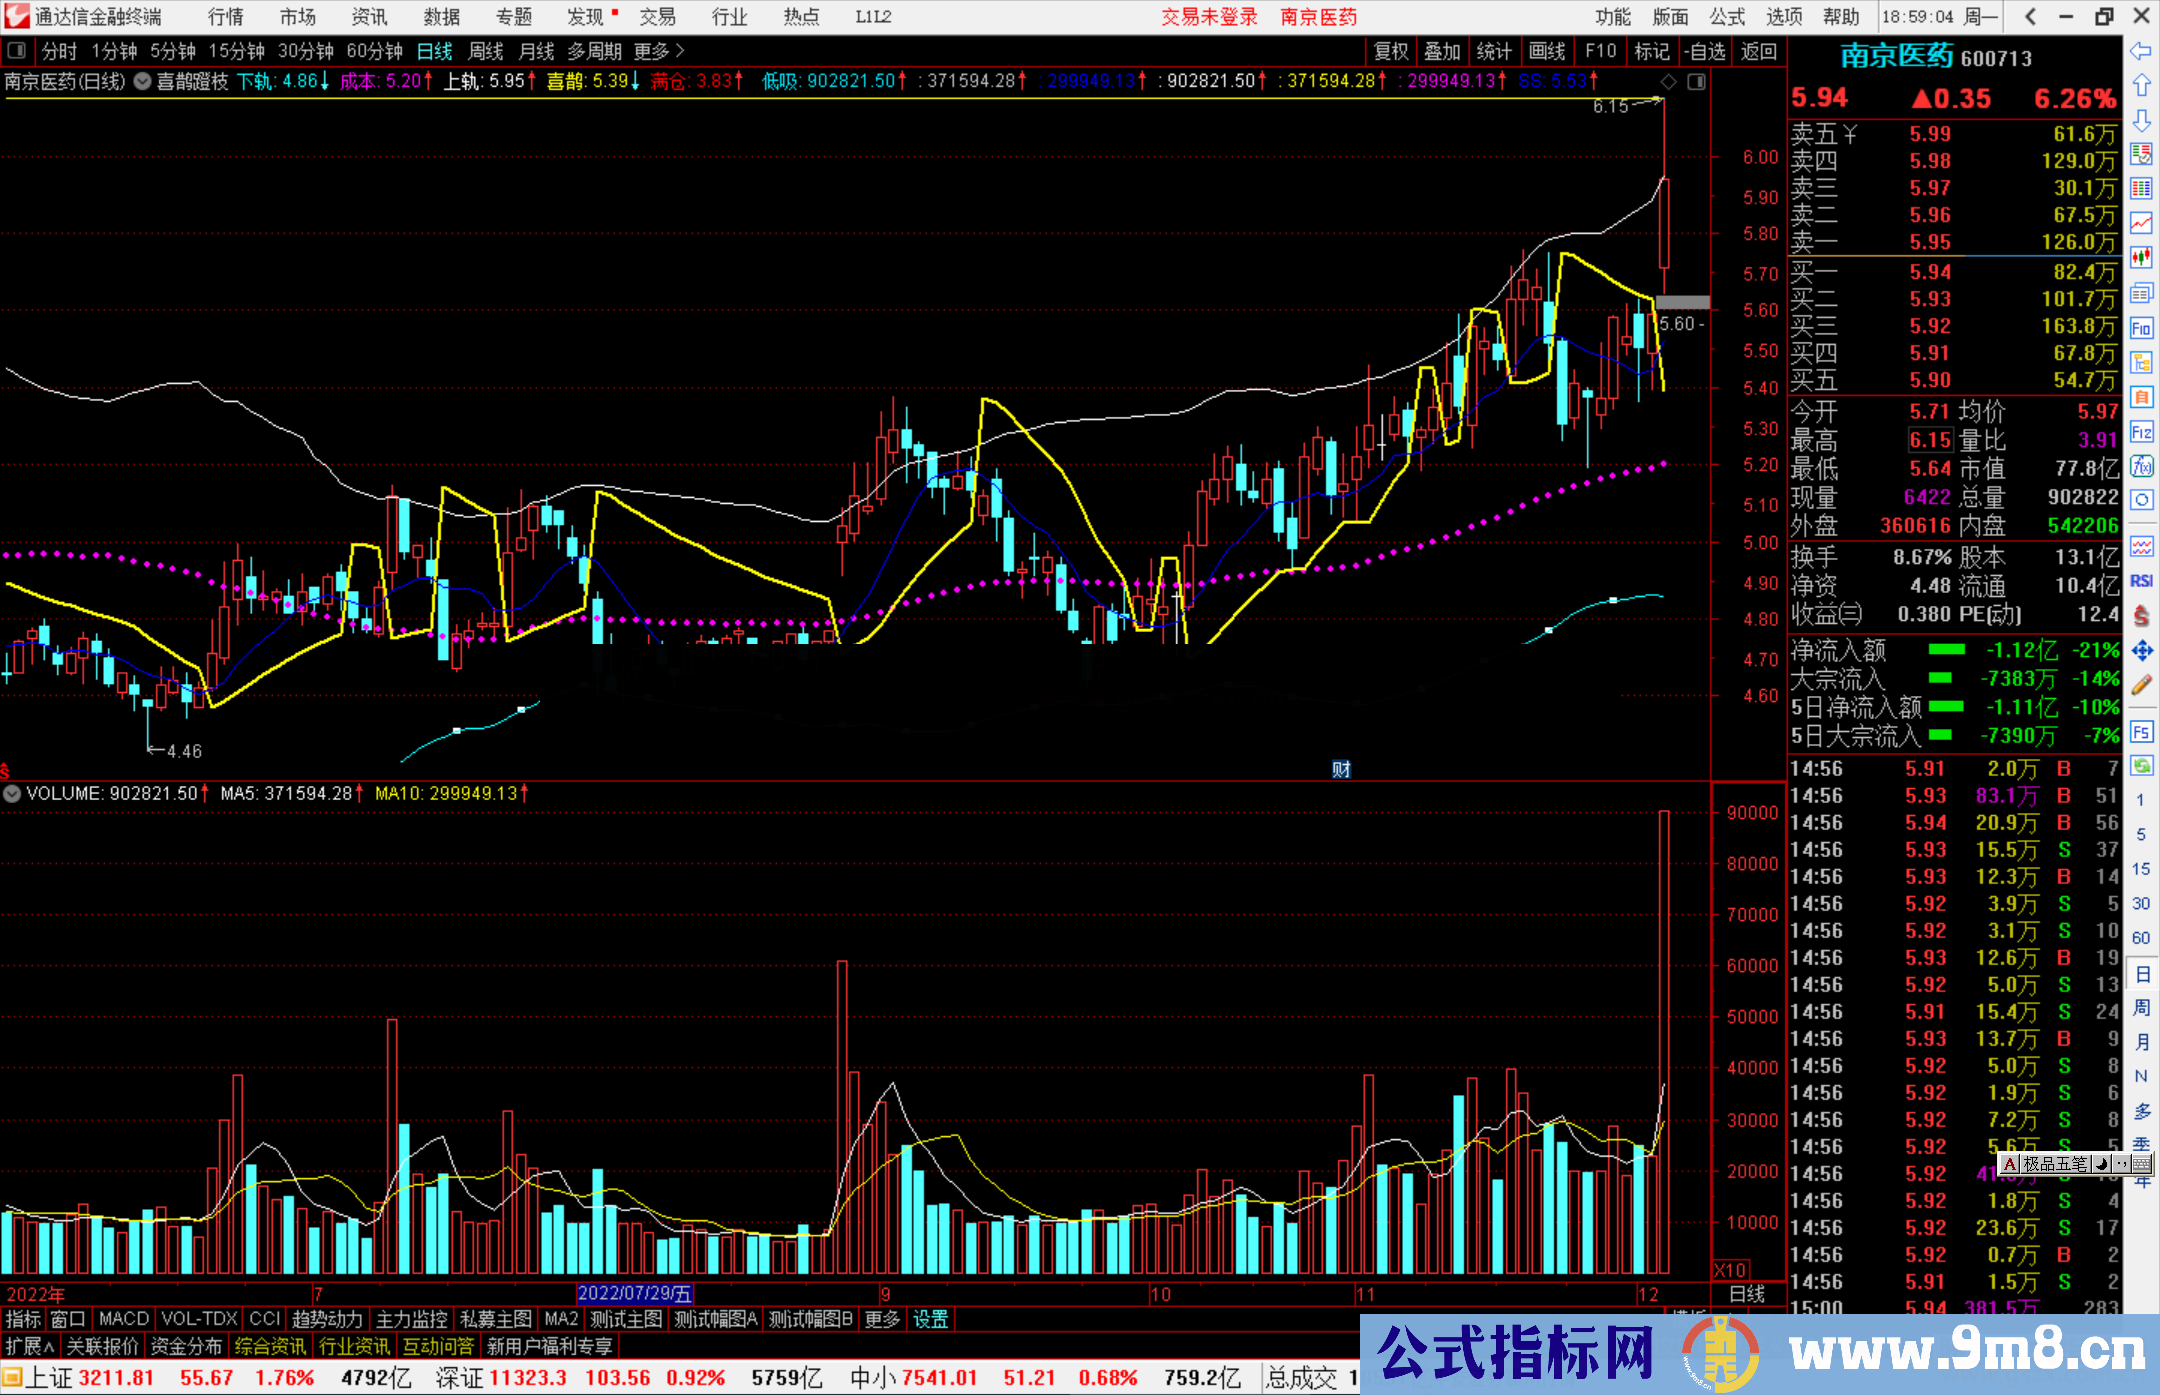Open indicator dropdown next to 南京医药(日线)
Viewport: 2160px width, 1395px height.
(x=143, y=82)
